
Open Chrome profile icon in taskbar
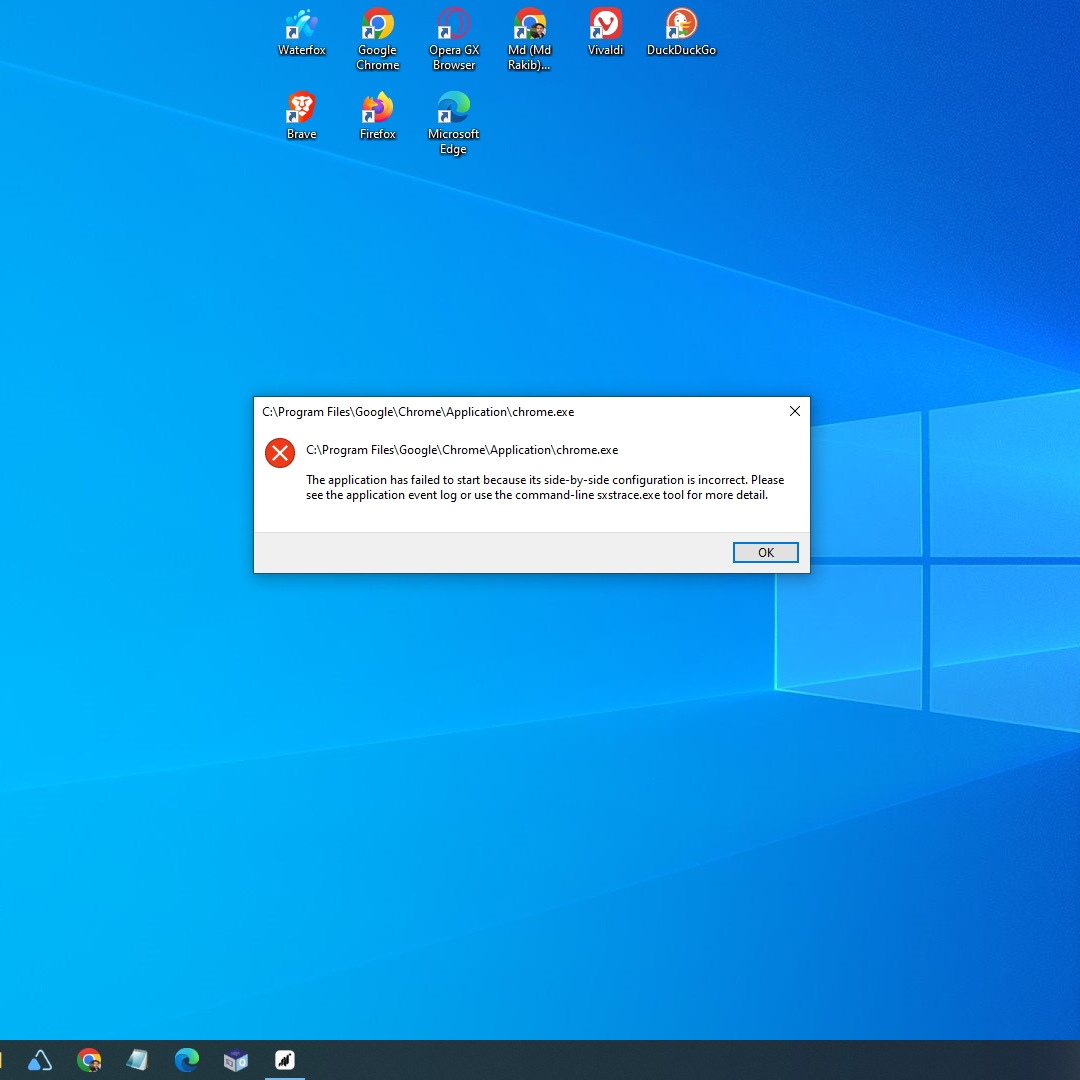tap(89, 1059)
